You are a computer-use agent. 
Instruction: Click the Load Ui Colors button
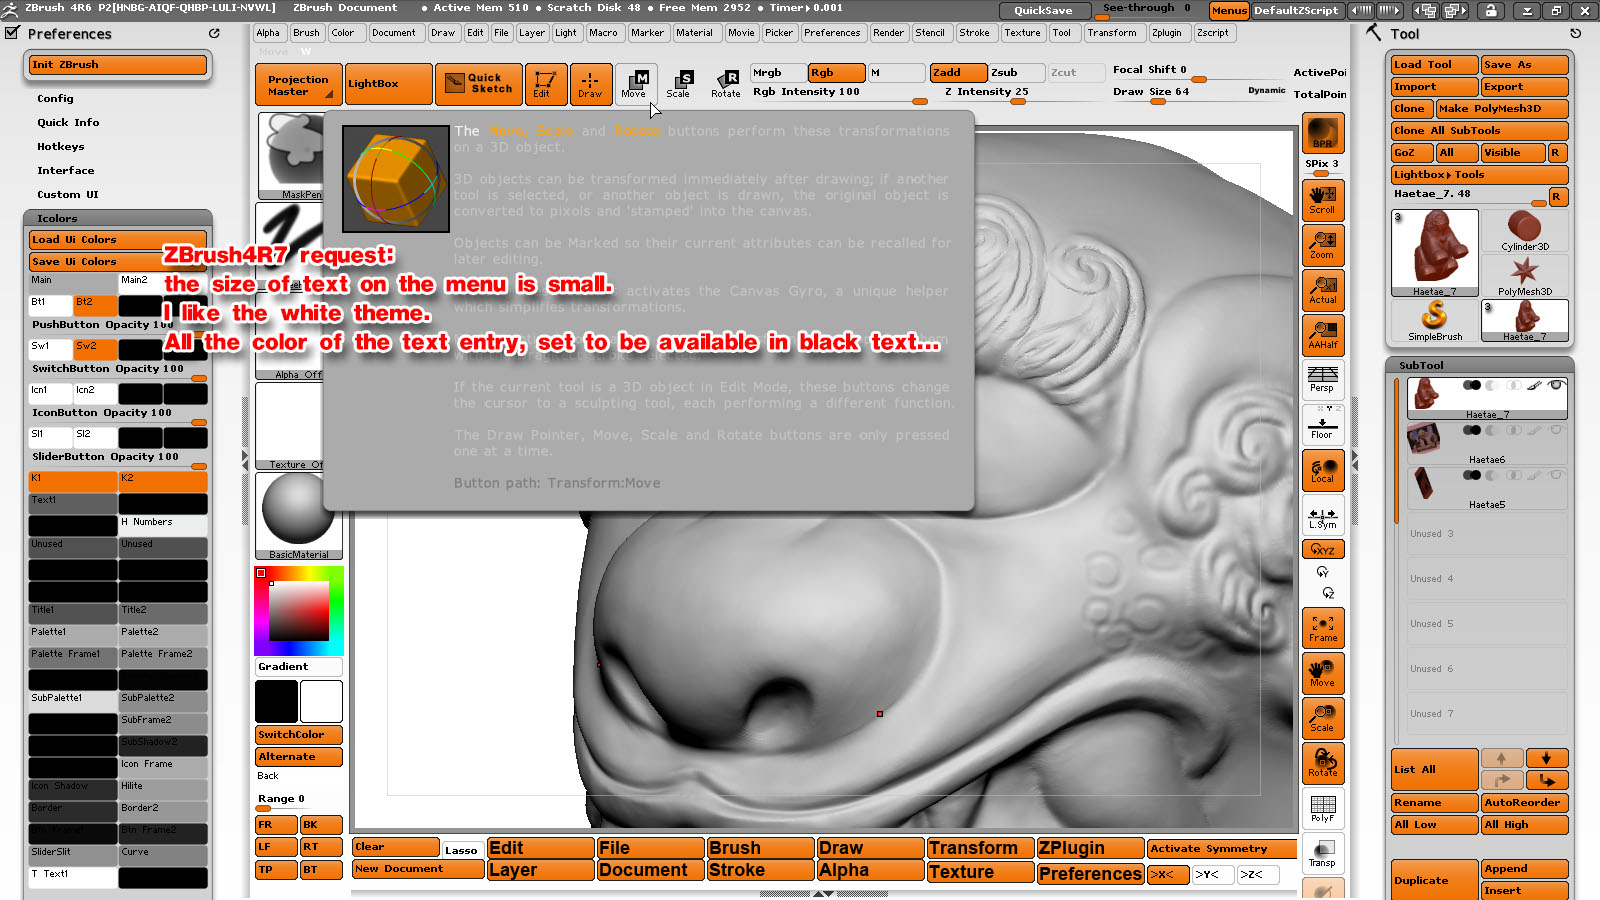tap(118, 240)
